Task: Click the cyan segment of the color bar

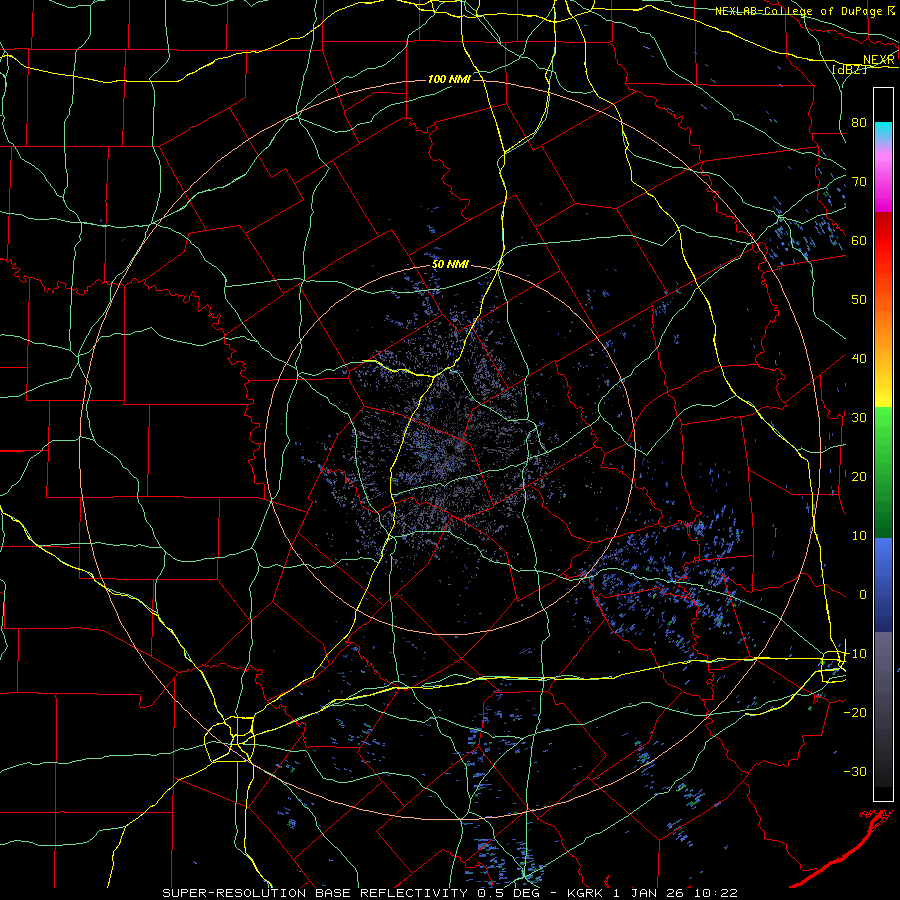Action: [883, 132]
